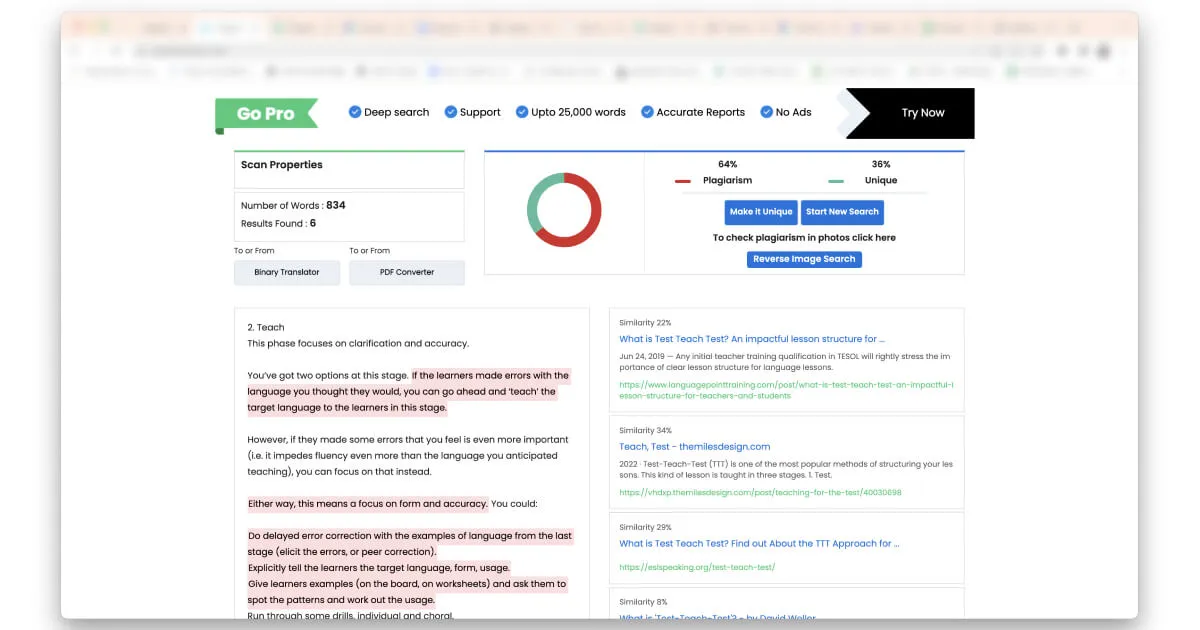Click the Upto 25,000 words checkmark icon
Image resolution: width=1200 pixels, height=630 pixels.
pyautogui.click(x=521, y=112)
